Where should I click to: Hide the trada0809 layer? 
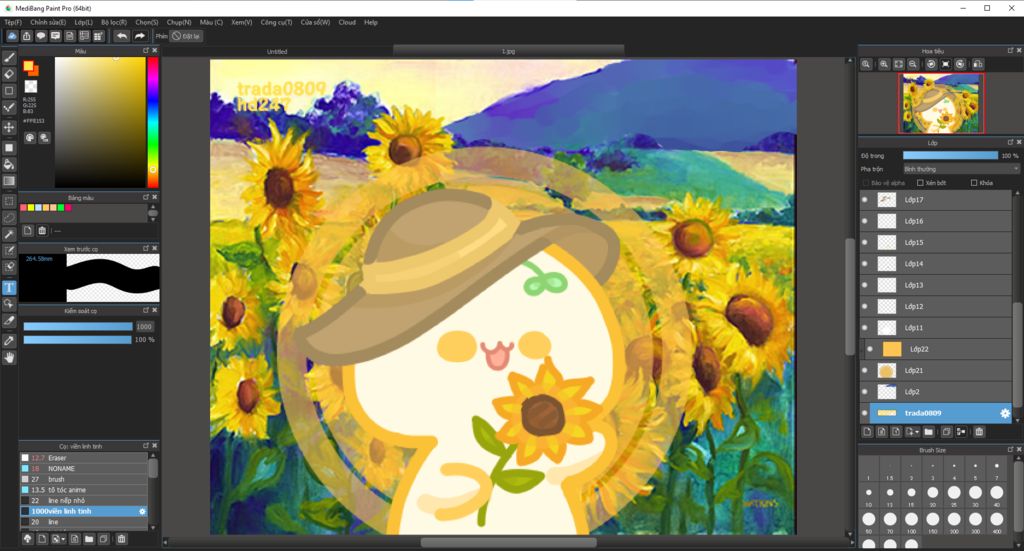click(x=865, y=413)
